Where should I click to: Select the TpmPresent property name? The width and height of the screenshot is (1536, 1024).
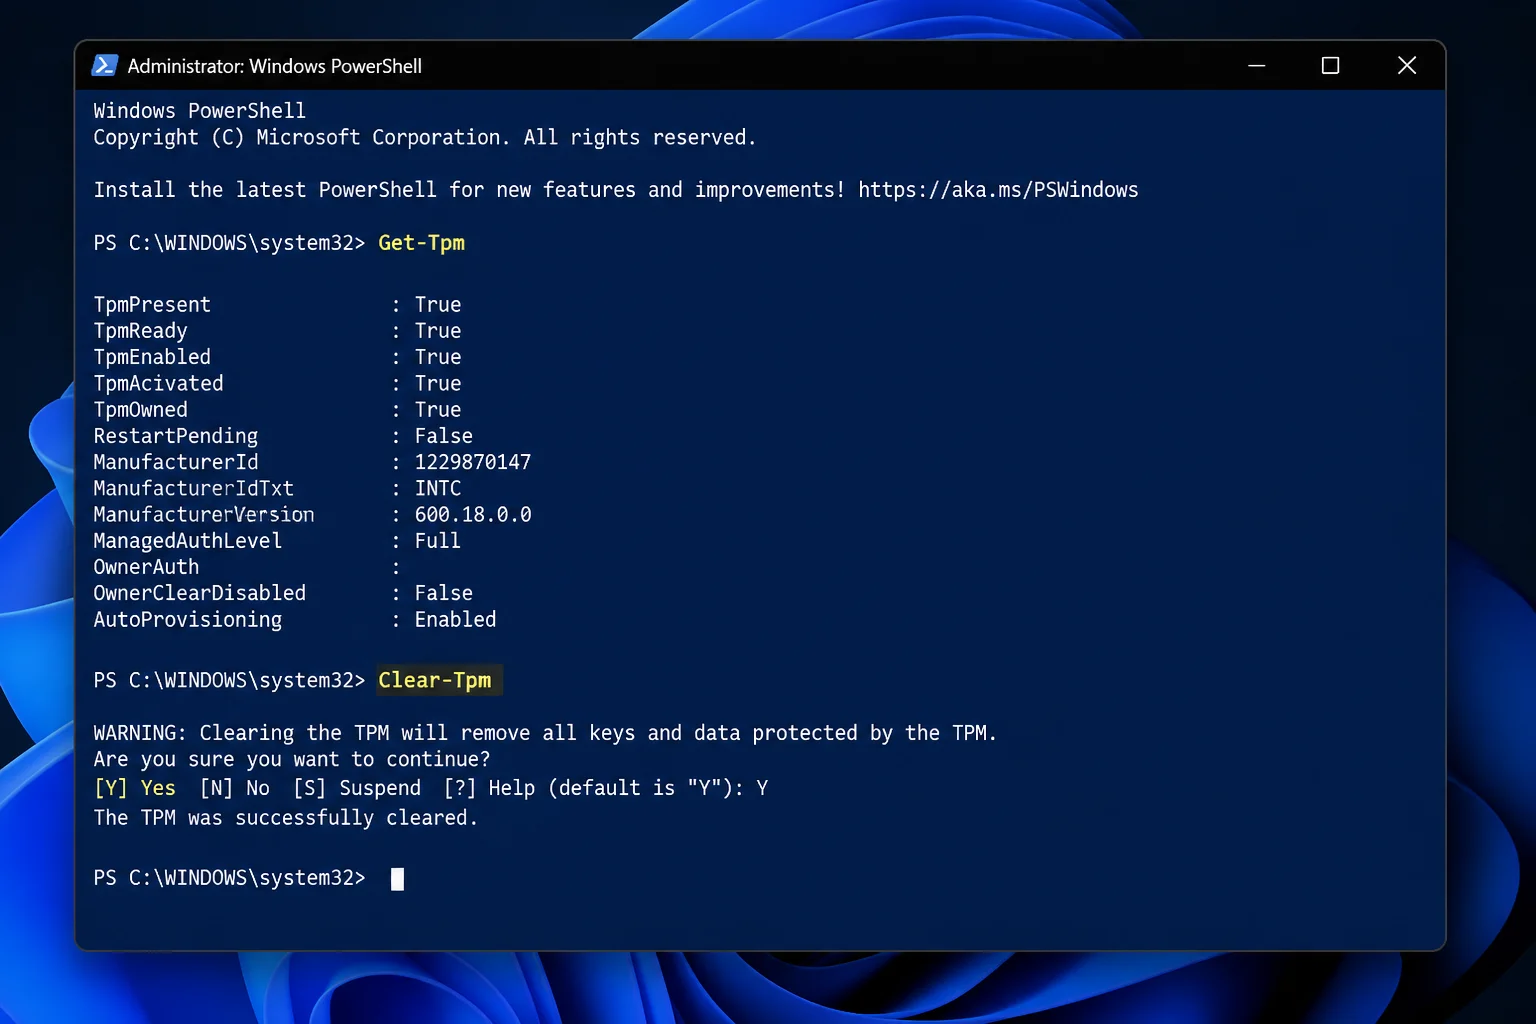tap(152, 305)
